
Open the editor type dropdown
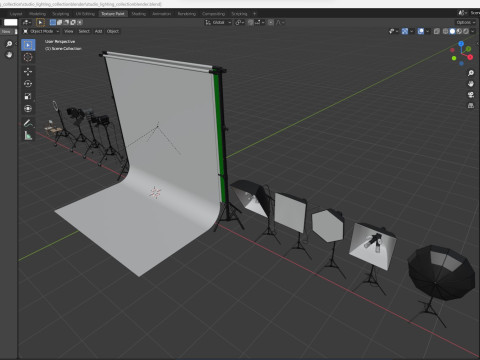[x=26, y=22]
